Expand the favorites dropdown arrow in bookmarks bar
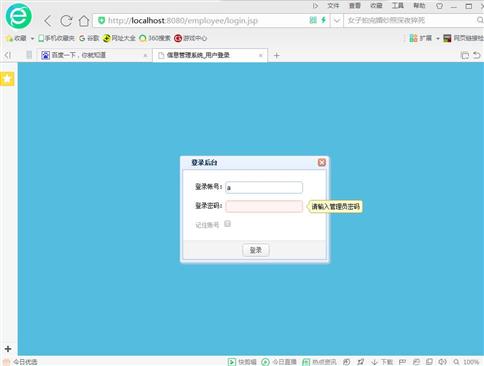This screenshot has width=484, height=366. (x=32, y=38)
